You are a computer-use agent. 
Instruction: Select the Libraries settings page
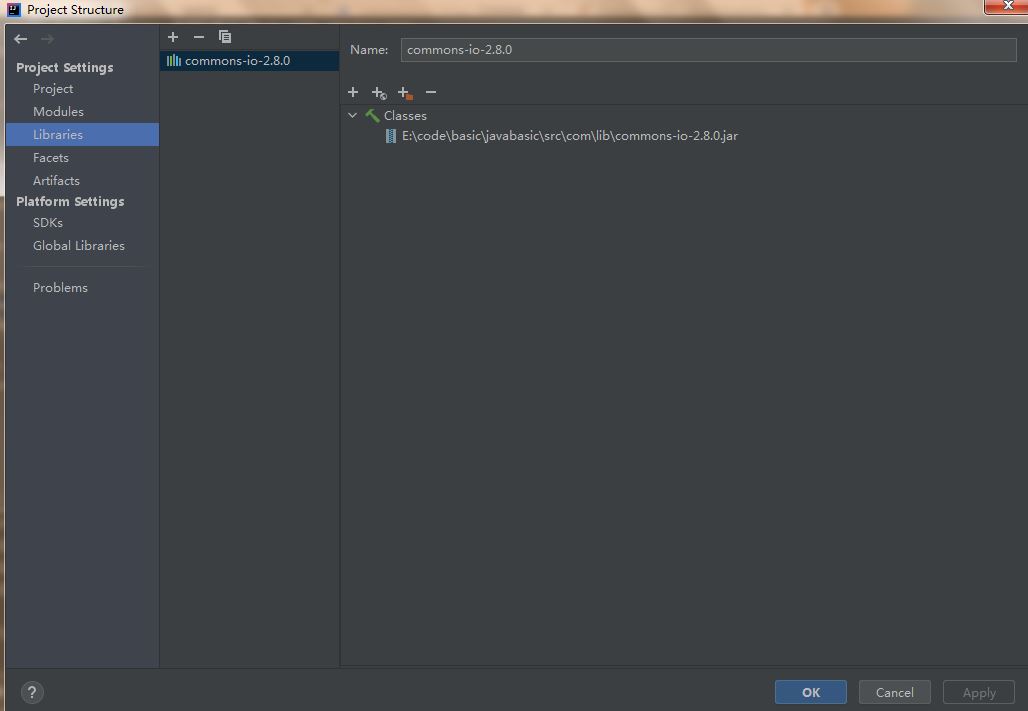tap(83, 134)
